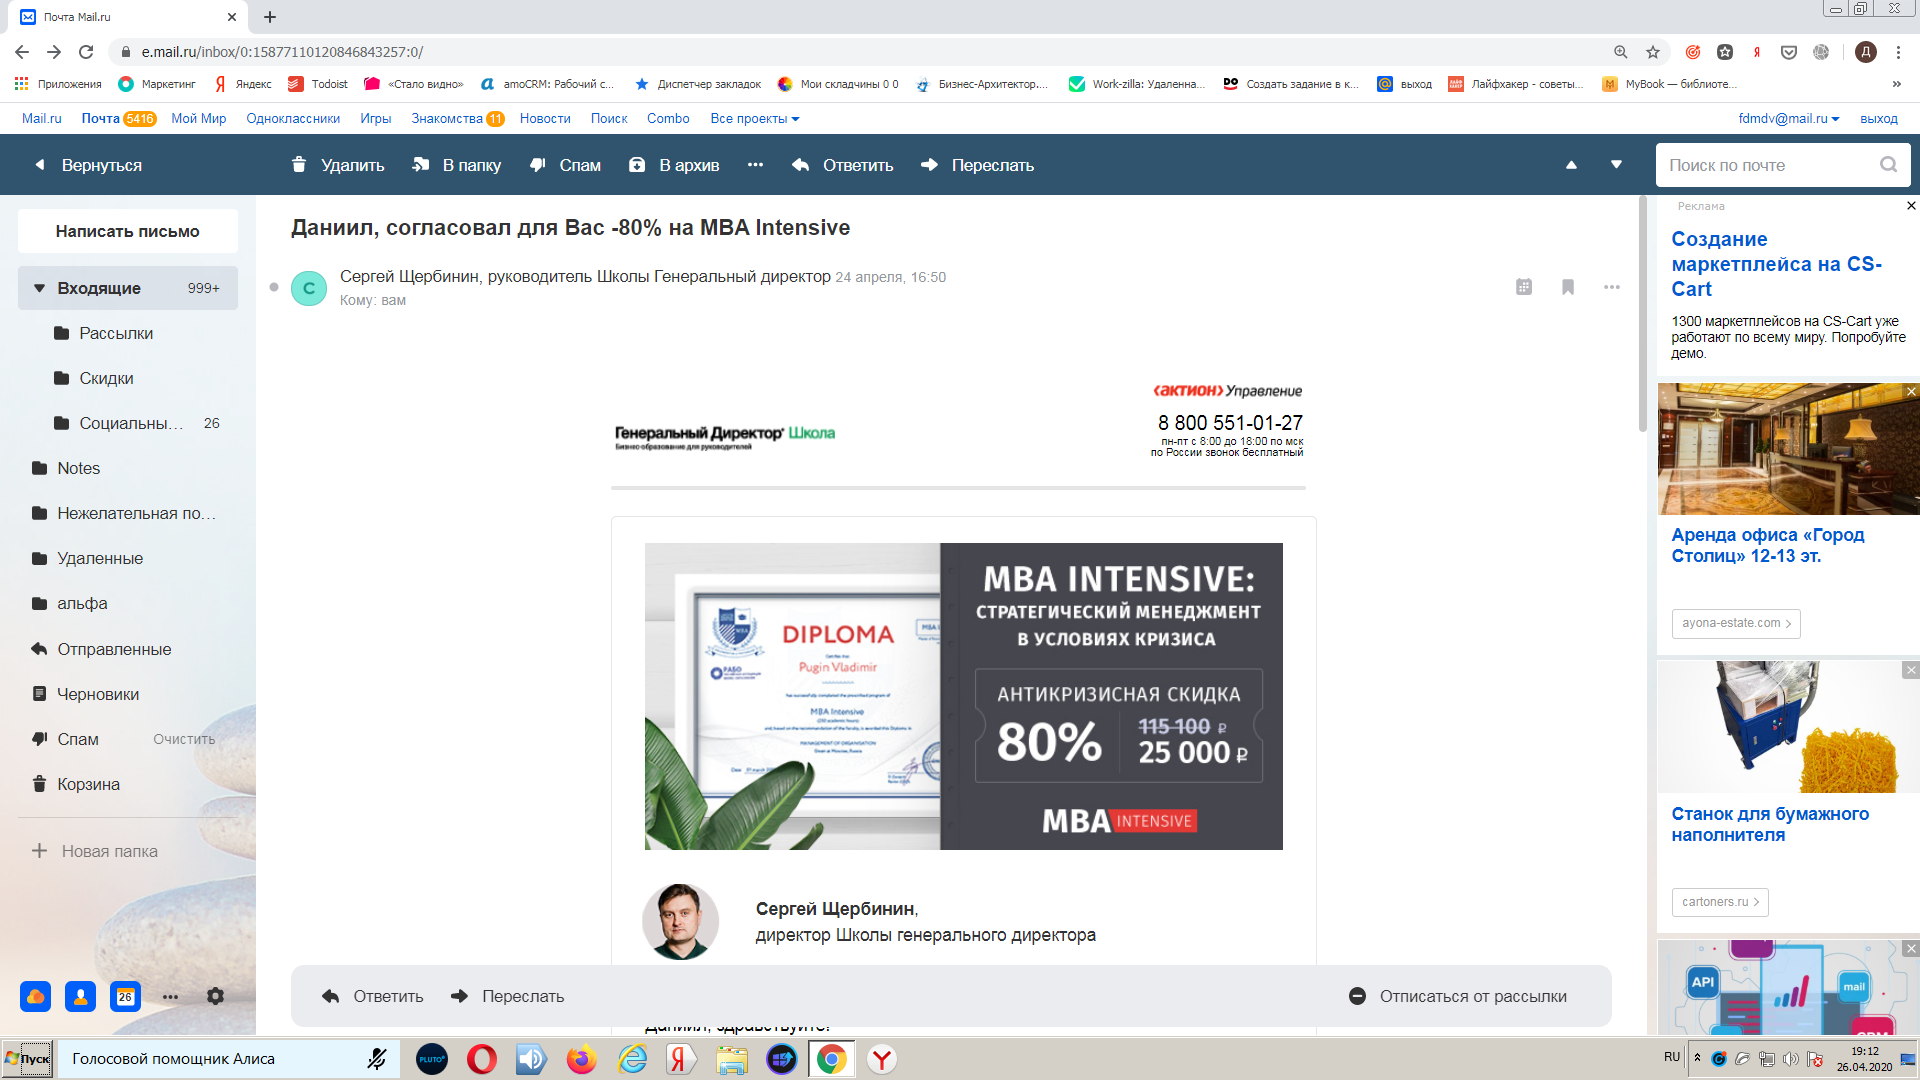
Task: Open the Скидки folder
Action: pyautogui.click(x=106, y=378)
